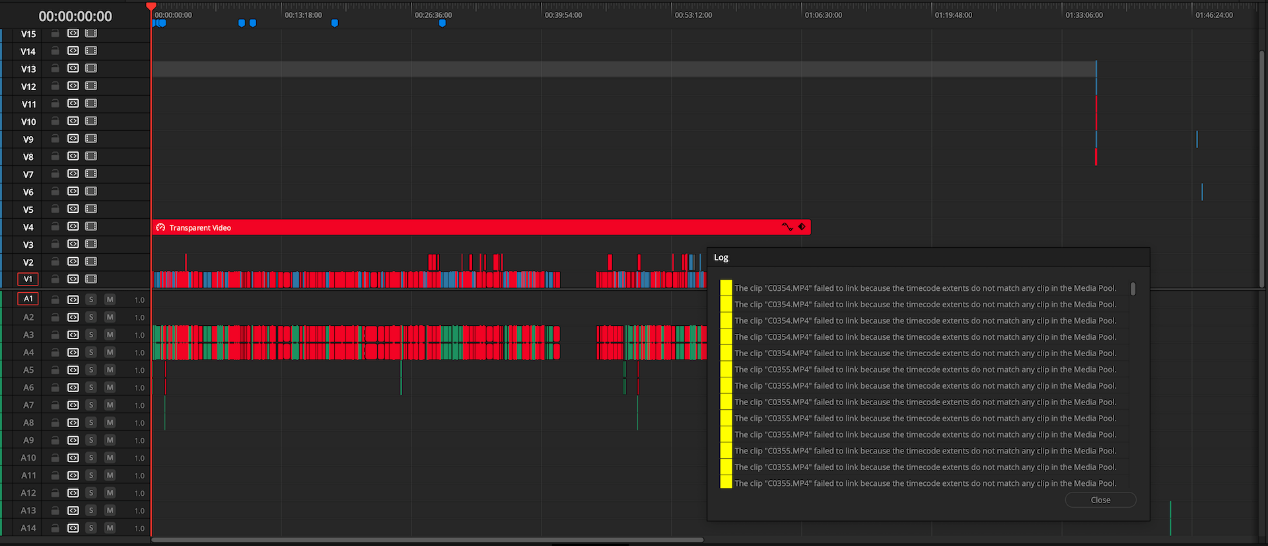Viewport: 1268px width, 546px height.
Task: Open the curve editor on the Transparent Video clip
Action: tap(787, 227)
